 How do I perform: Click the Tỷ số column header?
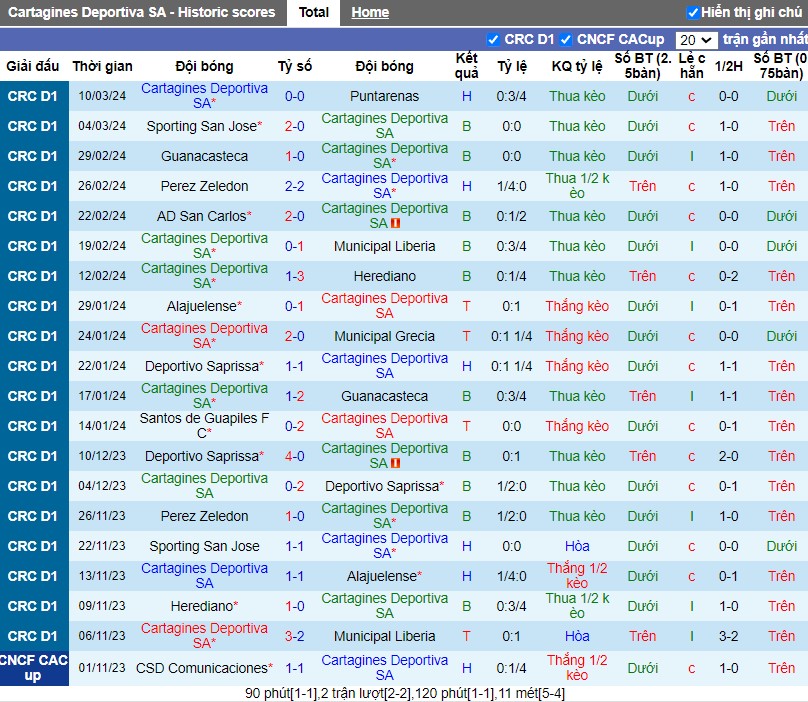coord(295,66)
